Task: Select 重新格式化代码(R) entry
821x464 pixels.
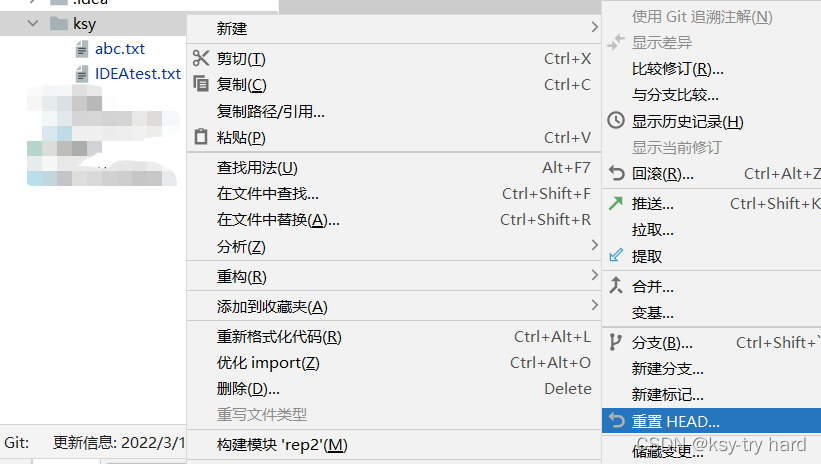Action: tap(394, 336)
